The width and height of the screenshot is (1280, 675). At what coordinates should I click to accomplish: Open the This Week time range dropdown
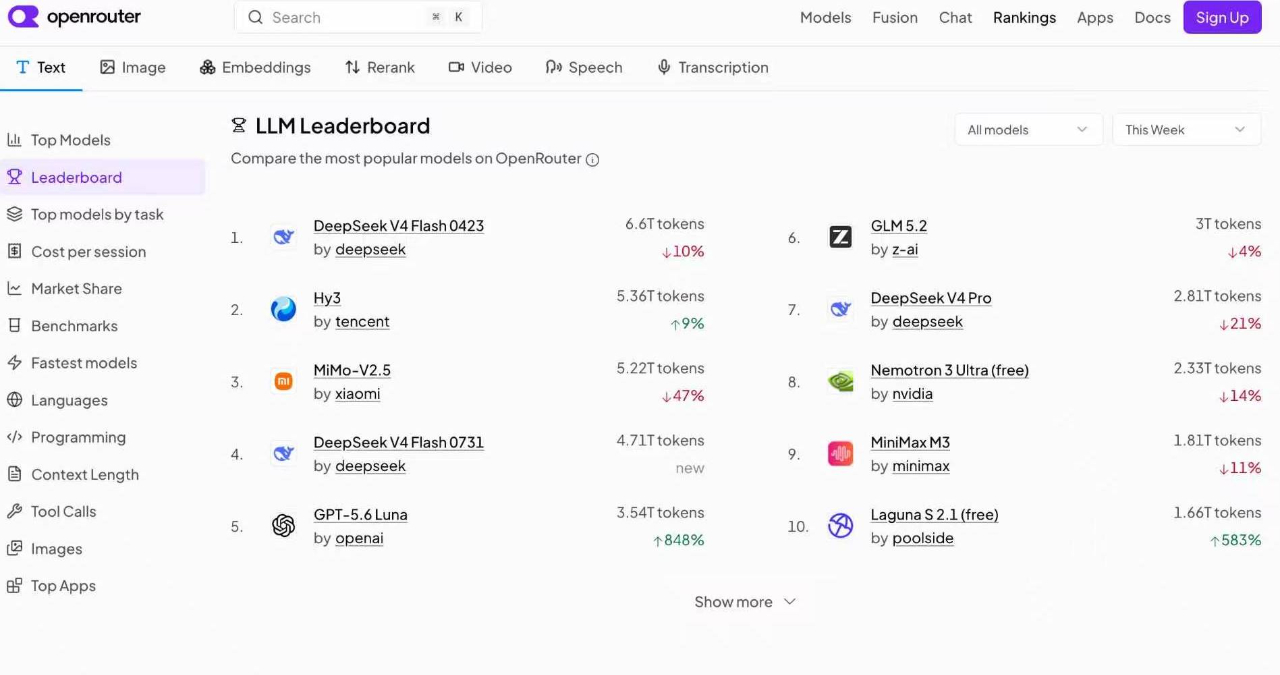pos(1186,130)
